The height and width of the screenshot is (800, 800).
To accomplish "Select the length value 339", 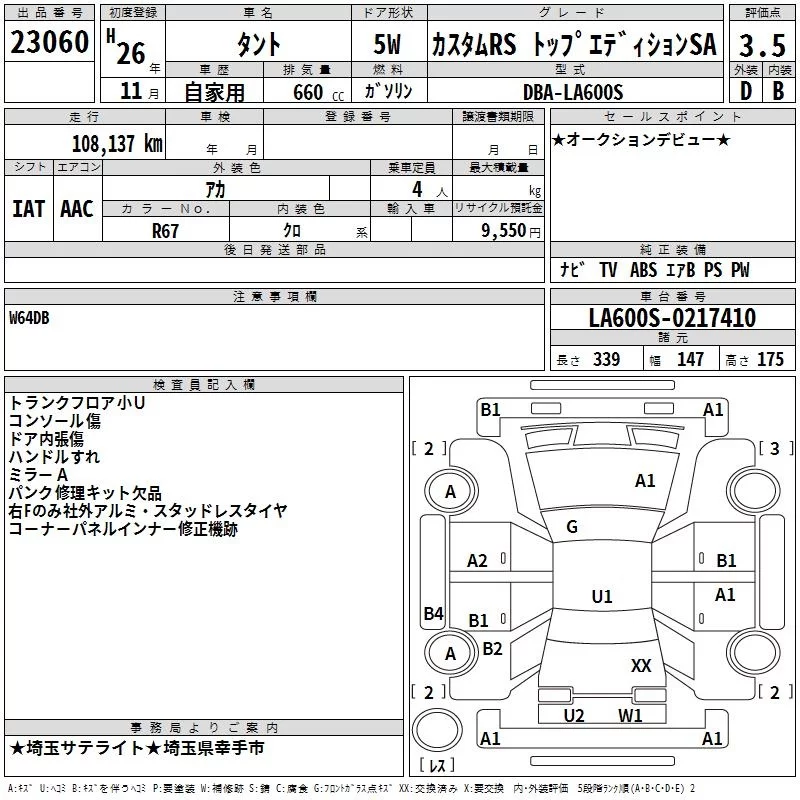I will [x=606, y=359].
